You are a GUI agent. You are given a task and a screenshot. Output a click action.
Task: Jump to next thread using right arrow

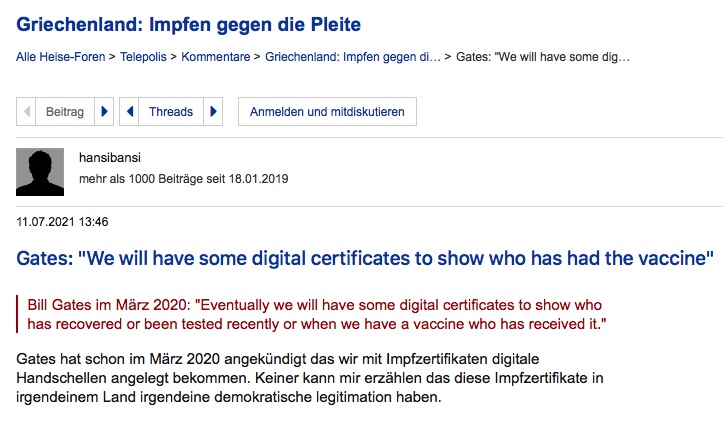[x=213, y=112]
